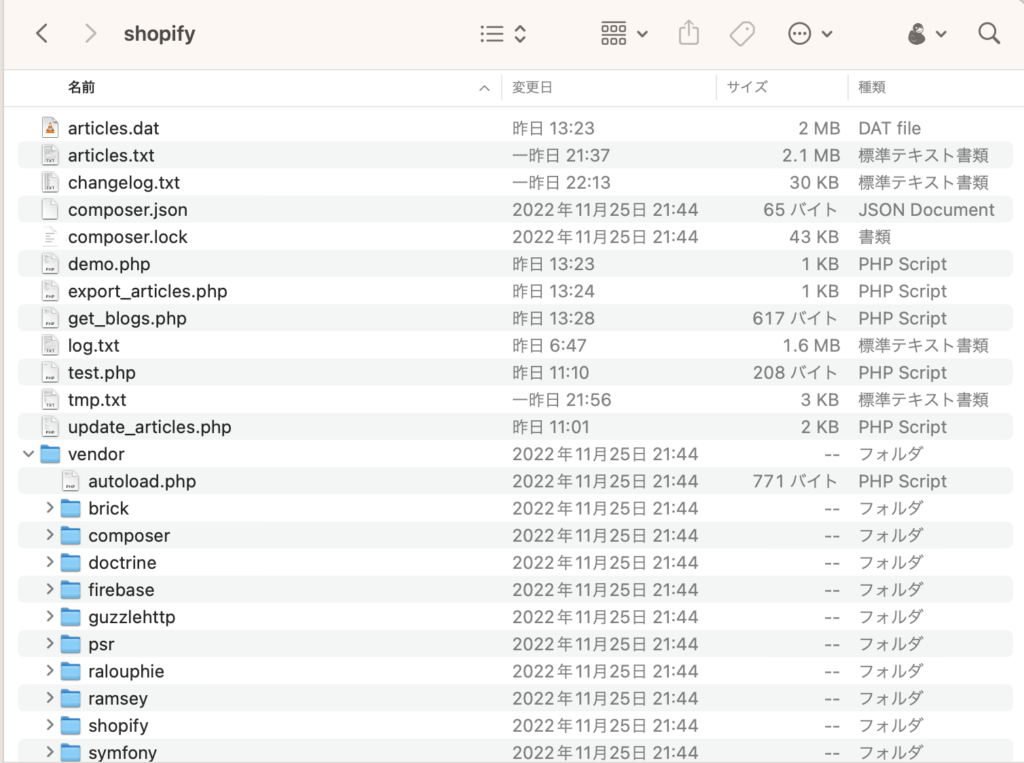Select the autoload.php file icon

point(71,481)
